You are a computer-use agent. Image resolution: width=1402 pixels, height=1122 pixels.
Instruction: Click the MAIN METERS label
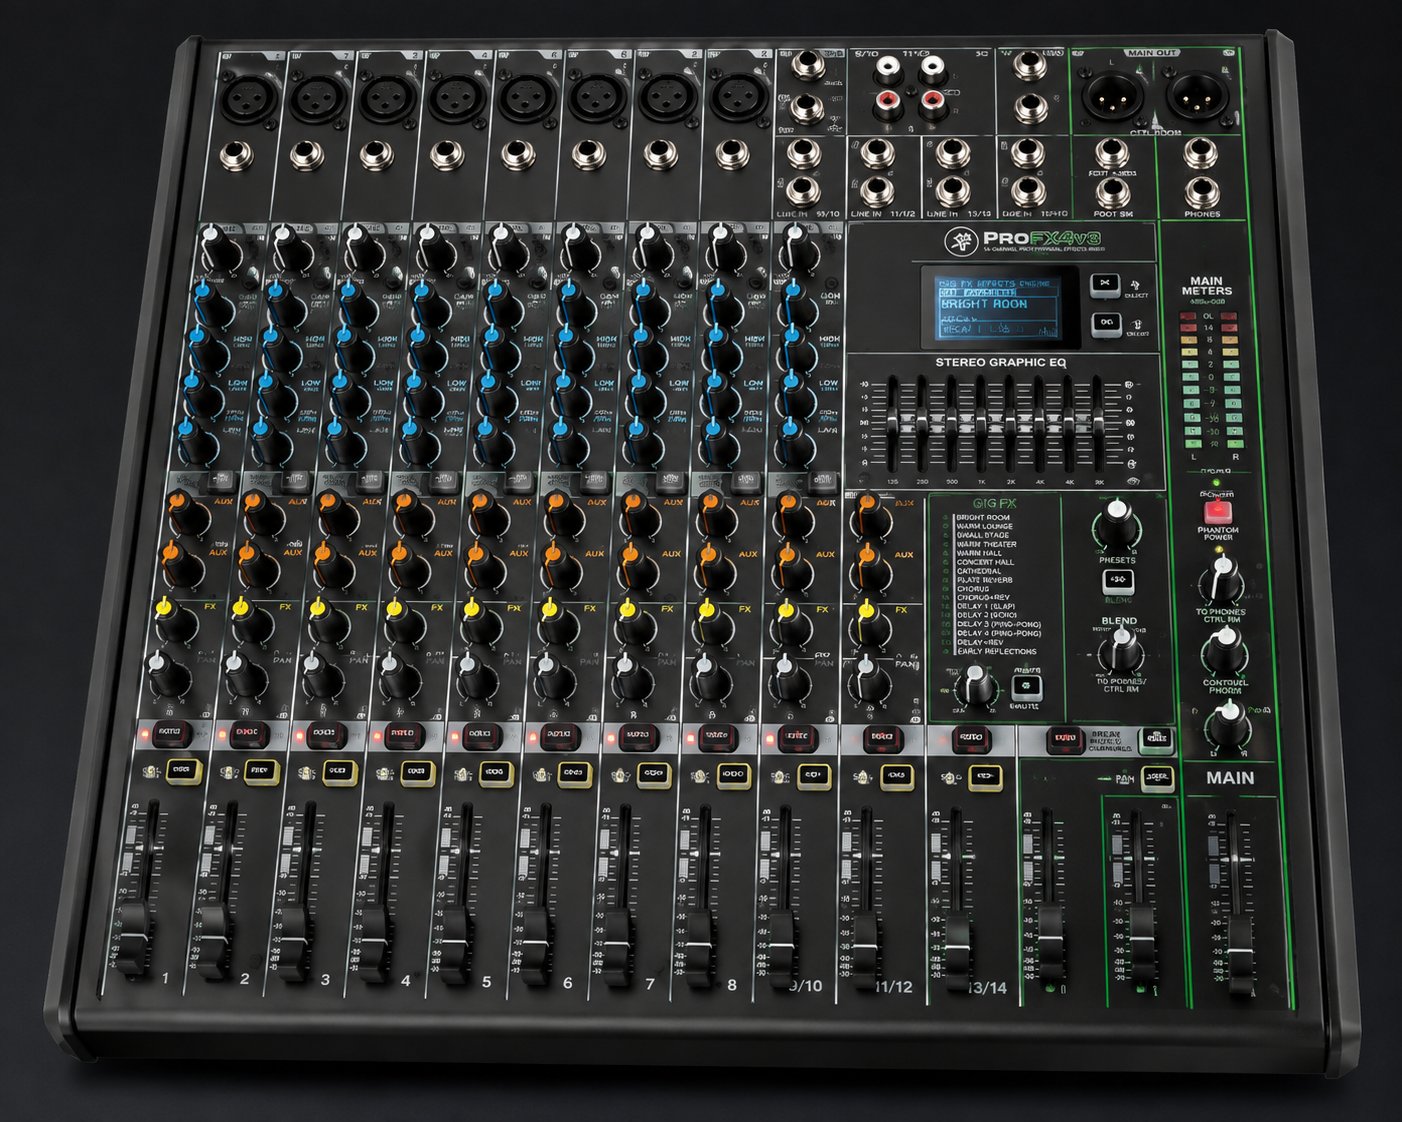[1207, 286]
